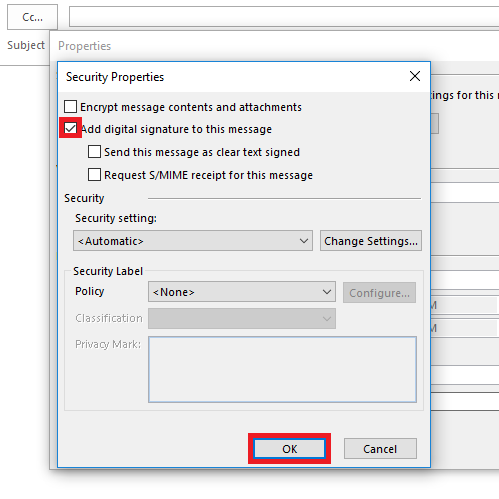499x499 pixels.
Task: Open the Classification dropdown
Action: click(x=242, y=318)
